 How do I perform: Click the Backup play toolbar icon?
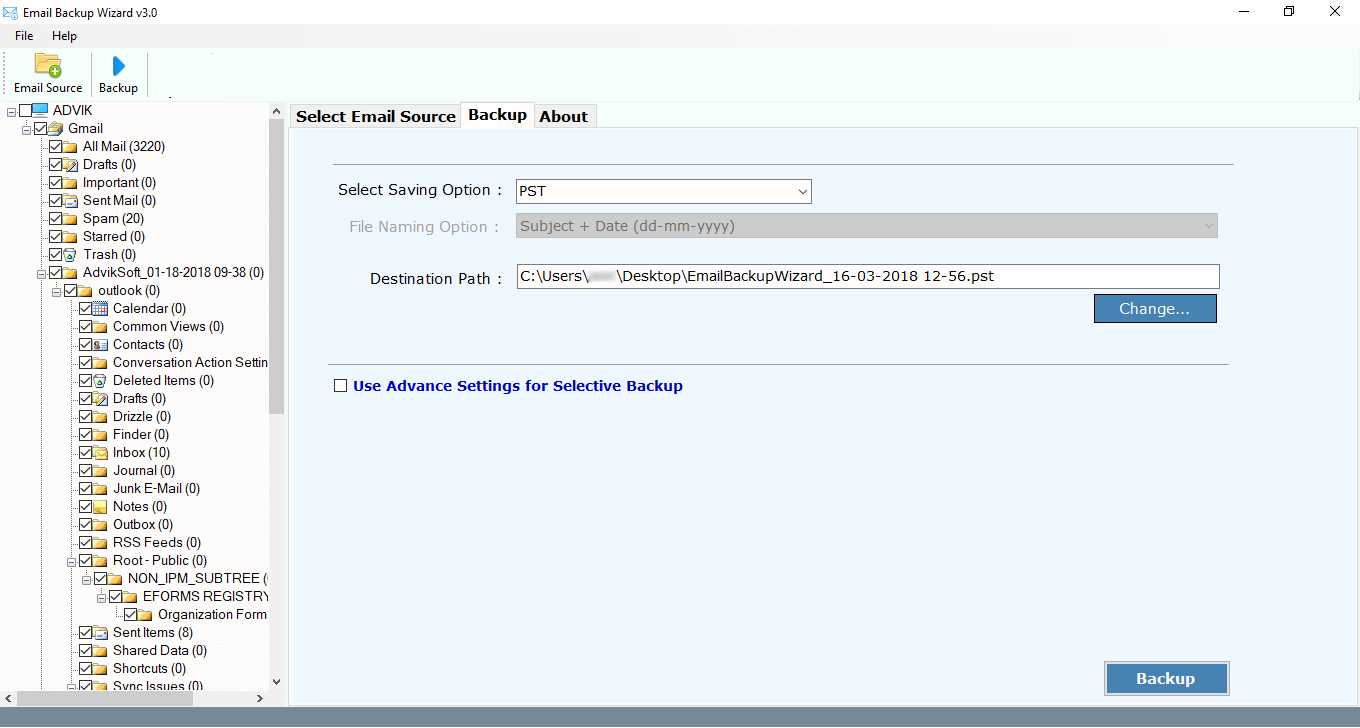[x=118, y=66]
